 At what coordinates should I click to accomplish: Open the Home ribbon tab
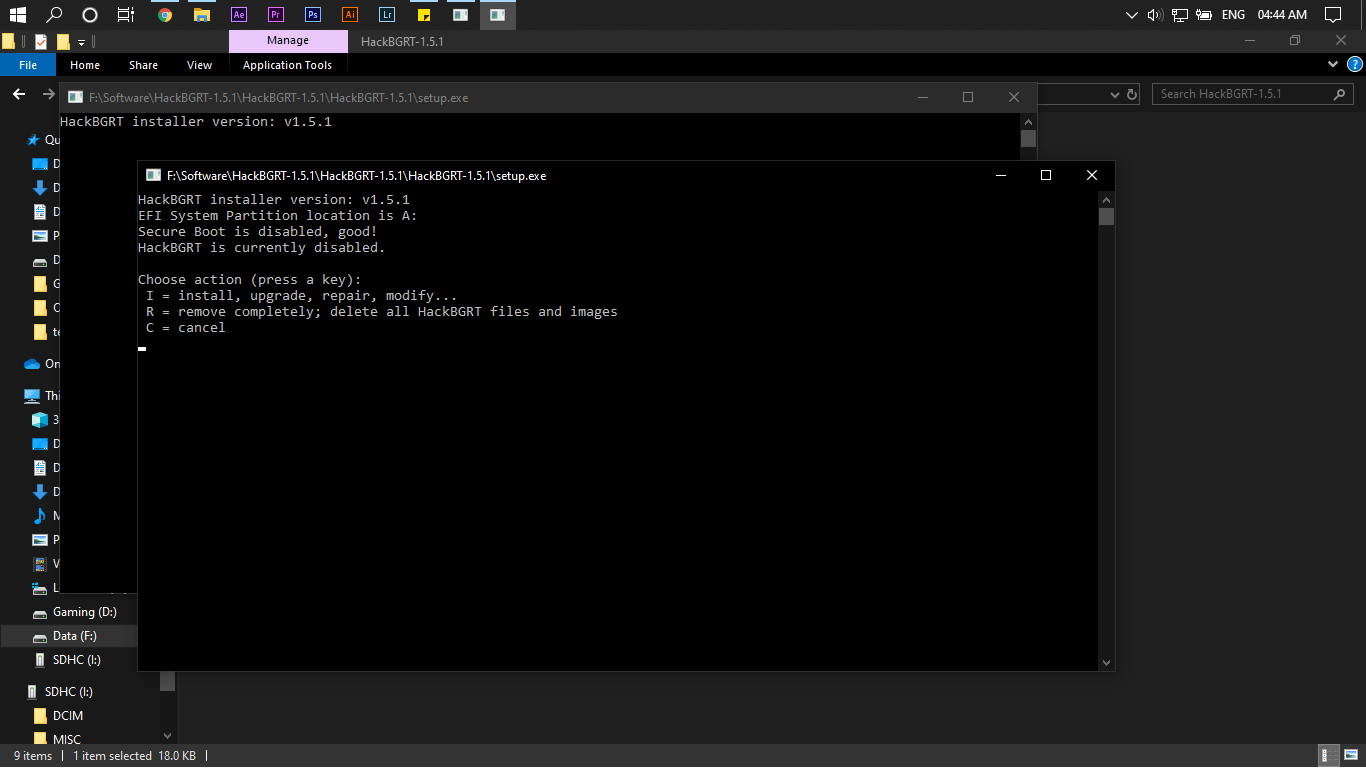click(x=85, y=65)
